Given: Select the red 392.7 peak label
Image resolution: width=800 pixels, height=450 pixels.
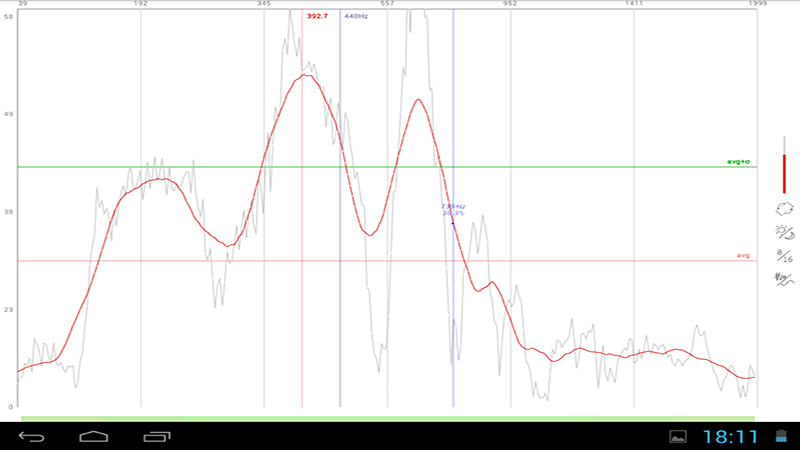Looking at the screenshot, I should pyautogui.click(x=317, y=16).
